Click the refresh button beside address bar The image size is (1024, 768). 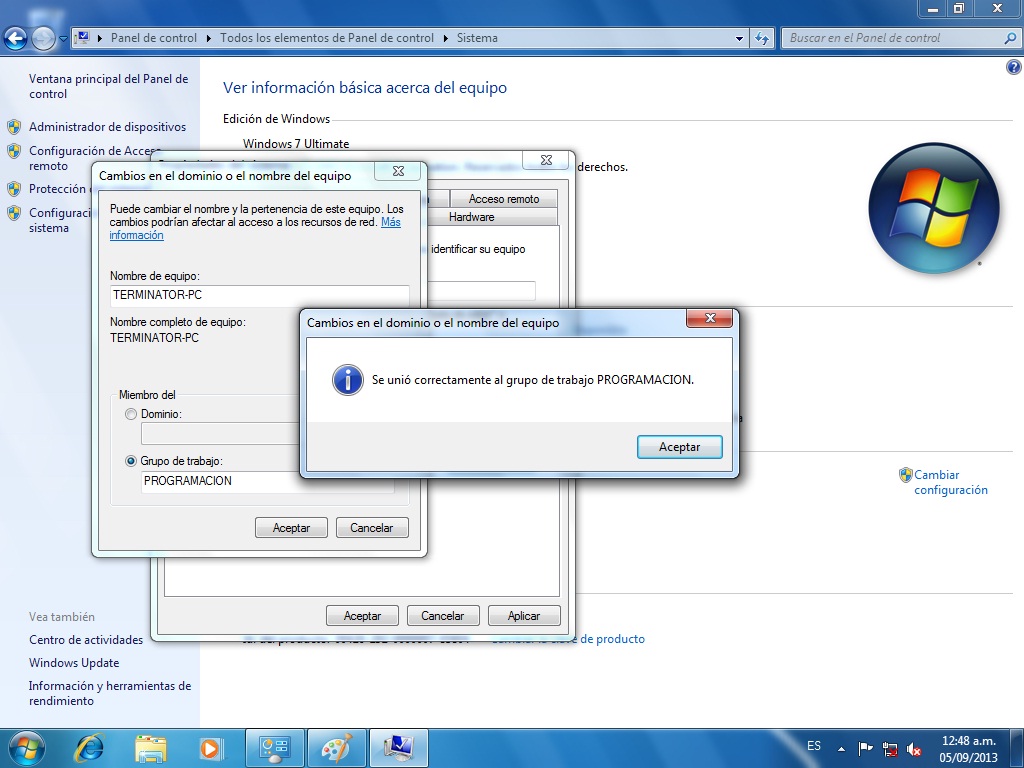tap(761, 39)
